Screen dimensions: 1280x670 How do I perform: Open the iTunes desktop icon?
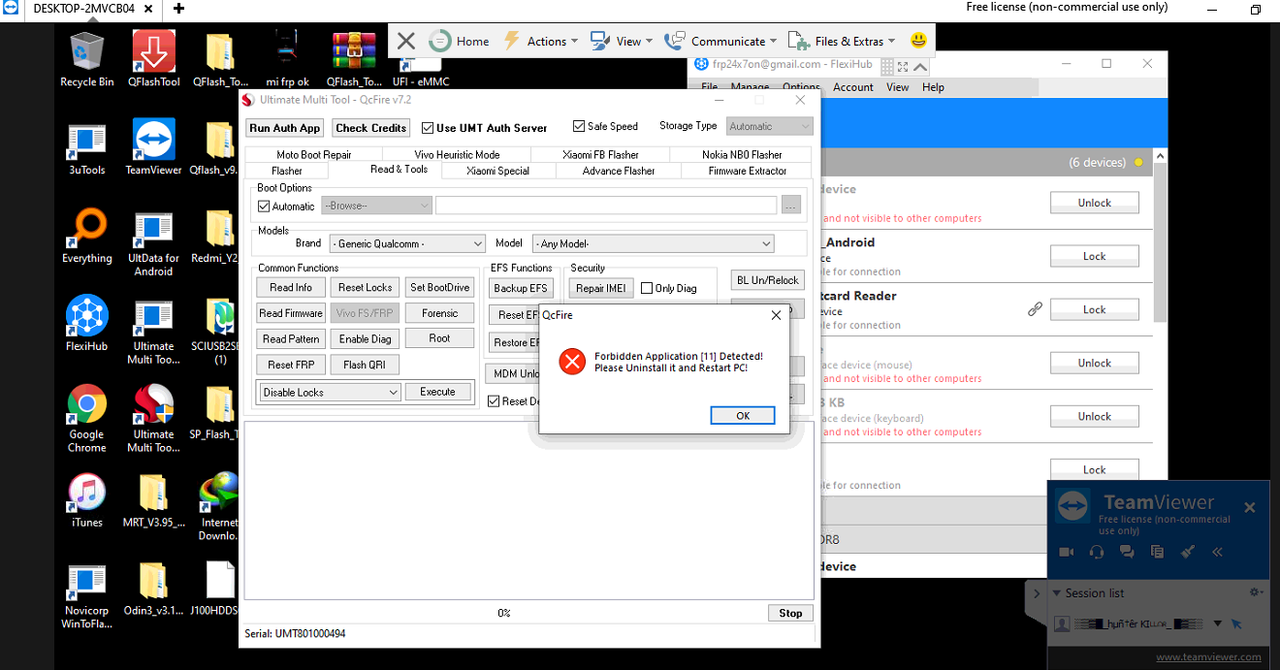click(x=87, y=500)
